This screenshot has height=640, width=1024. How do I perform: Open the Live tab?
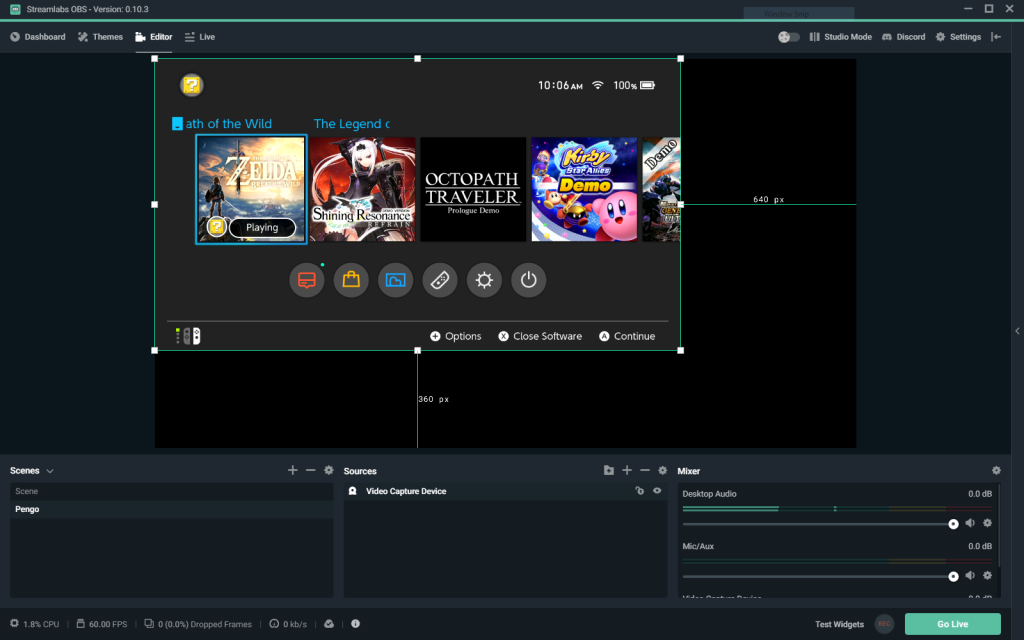click(199, 37)
